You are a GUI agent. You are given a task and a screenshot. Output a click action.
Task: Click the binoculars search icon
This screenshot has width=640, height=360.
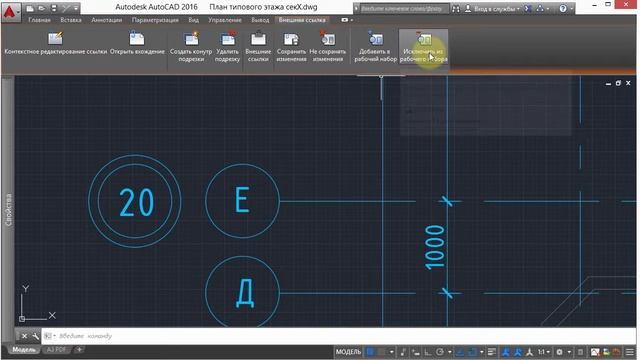pos(456,8)
